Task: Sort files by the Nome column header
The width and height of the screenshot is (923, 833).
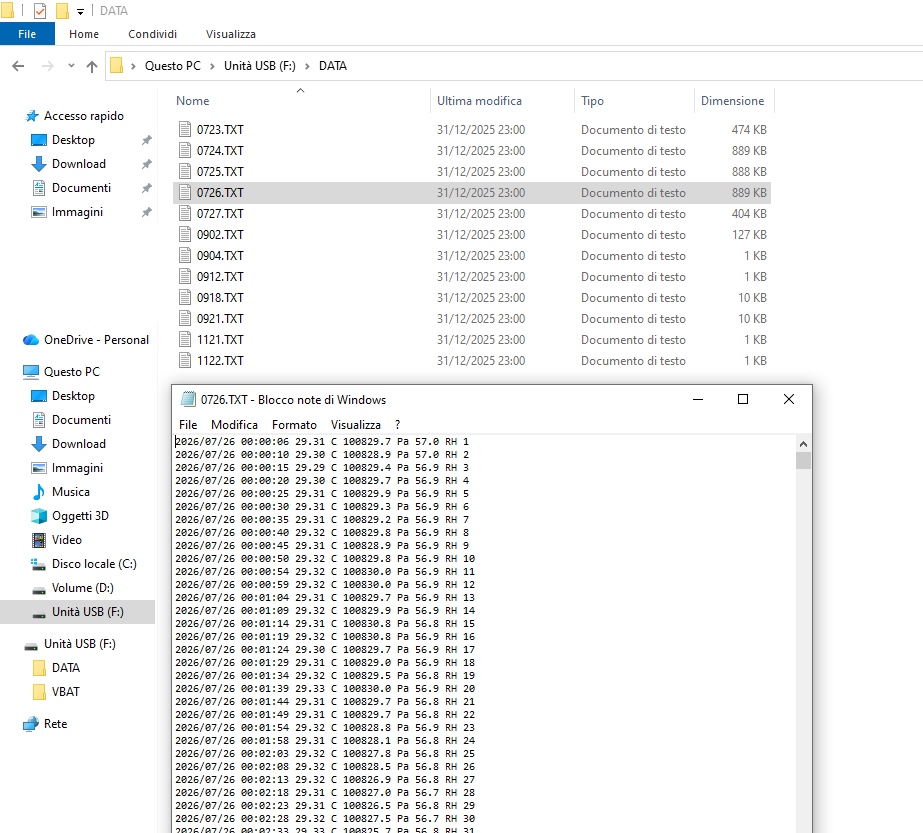Action: click(x=192, y=101)
